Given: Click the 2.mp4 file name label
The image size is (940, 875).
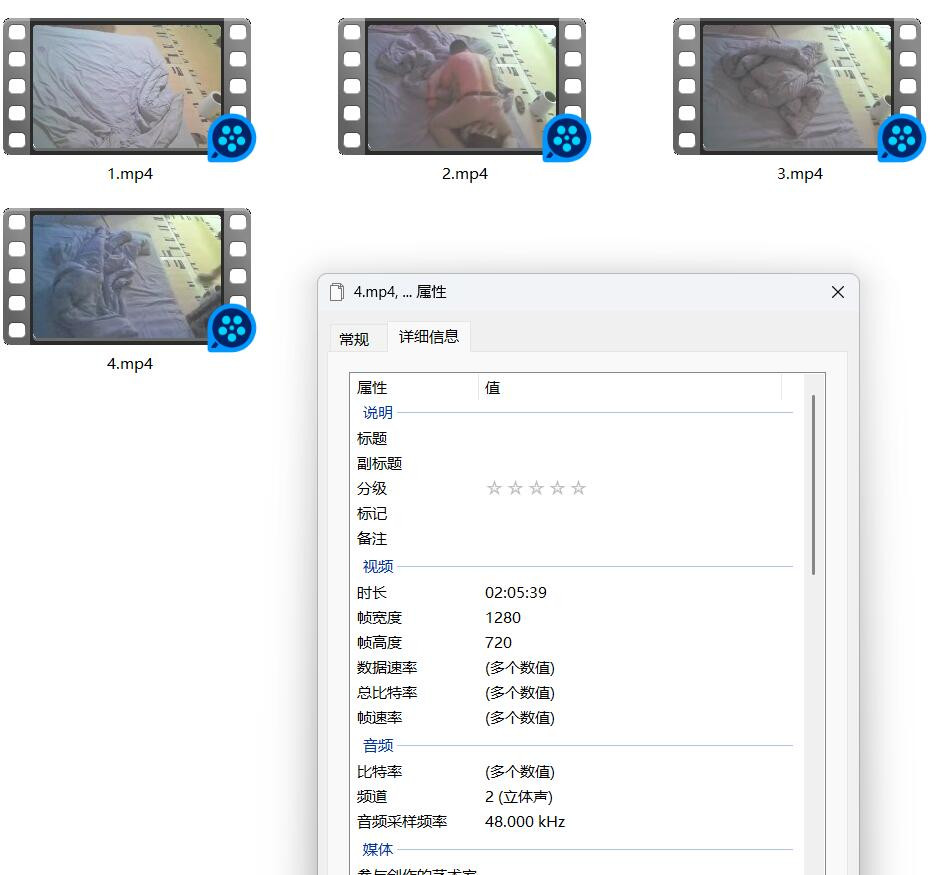Looking at the screenshot, I should pos(465,174).
